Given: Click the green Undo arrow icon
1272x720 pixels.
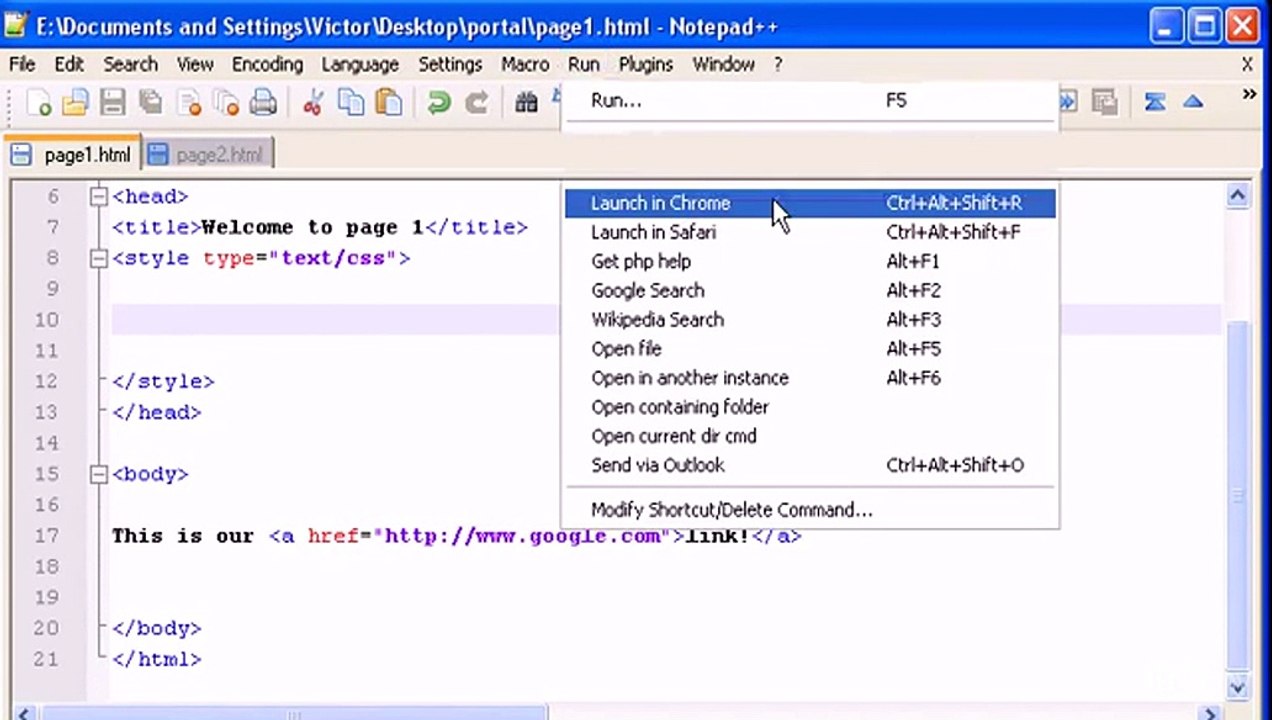Looking at the screenshot, I should pos(438,102).
